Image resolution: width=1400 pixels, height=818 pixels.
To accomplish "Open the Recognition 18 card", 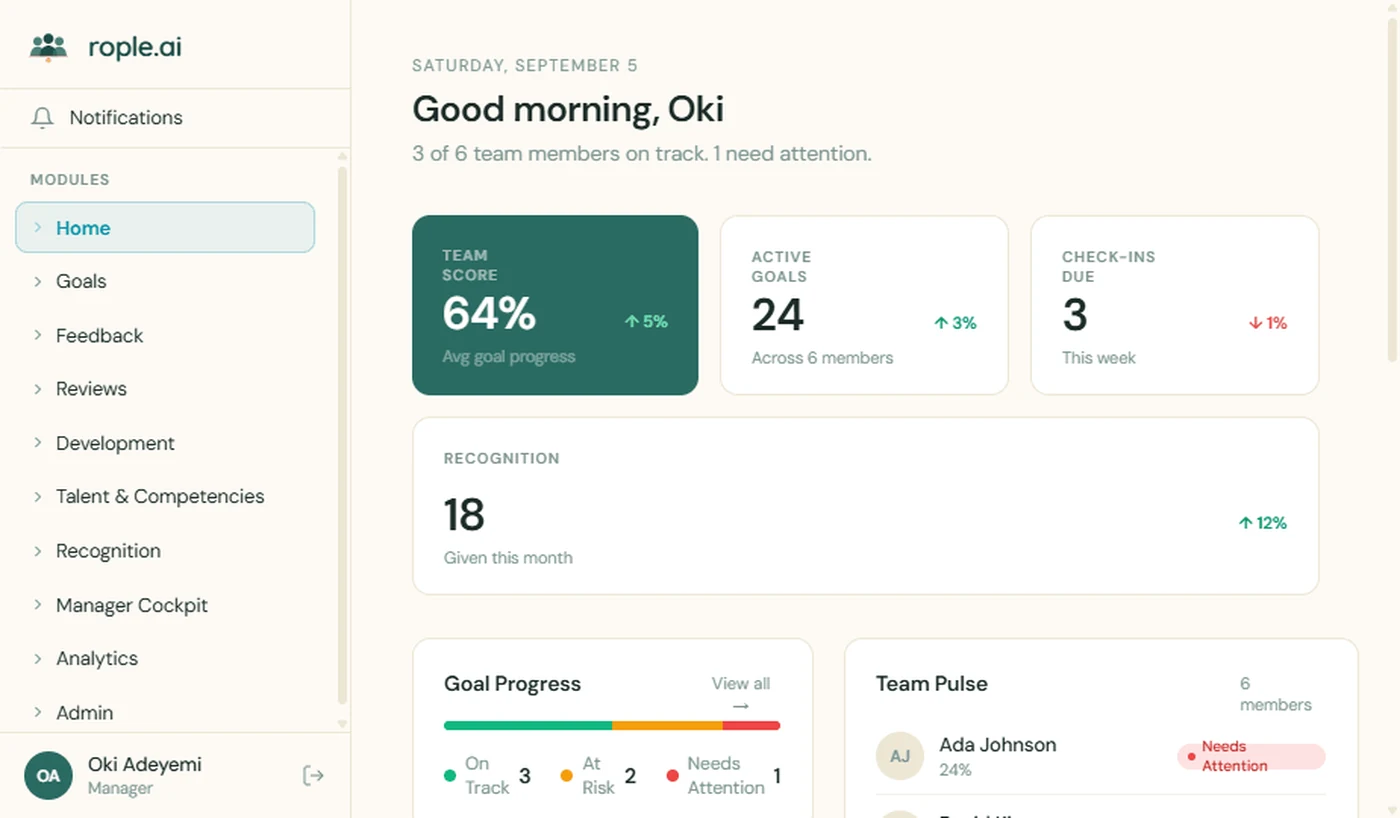I will pyautogui.click(x=866, y=506).
